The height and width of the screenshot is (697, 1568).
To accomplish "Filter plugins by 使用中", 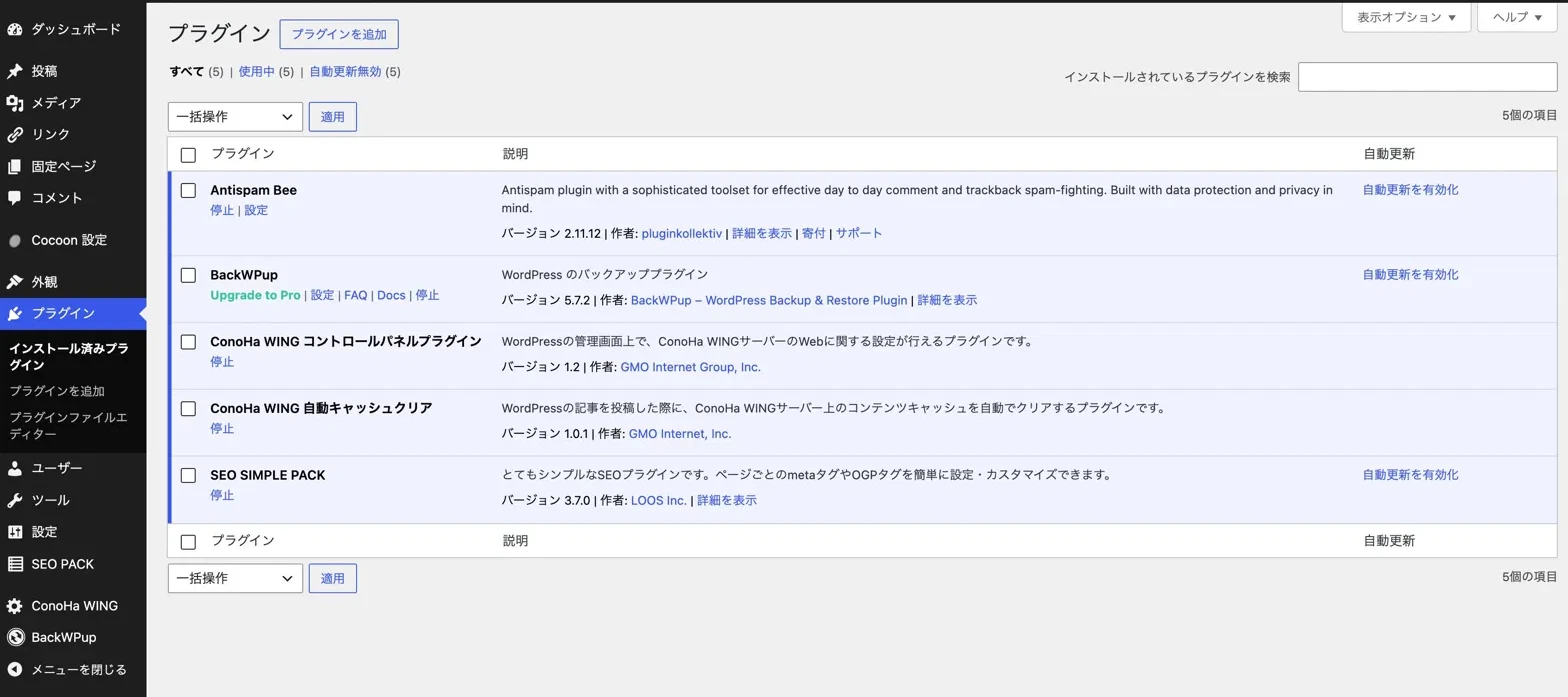I will point(257,72).
